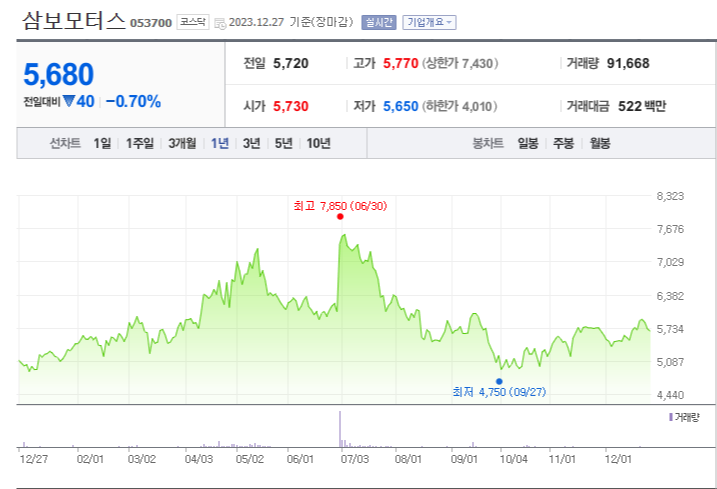Click the 09/01 x-axis date label

pos(464,459)
